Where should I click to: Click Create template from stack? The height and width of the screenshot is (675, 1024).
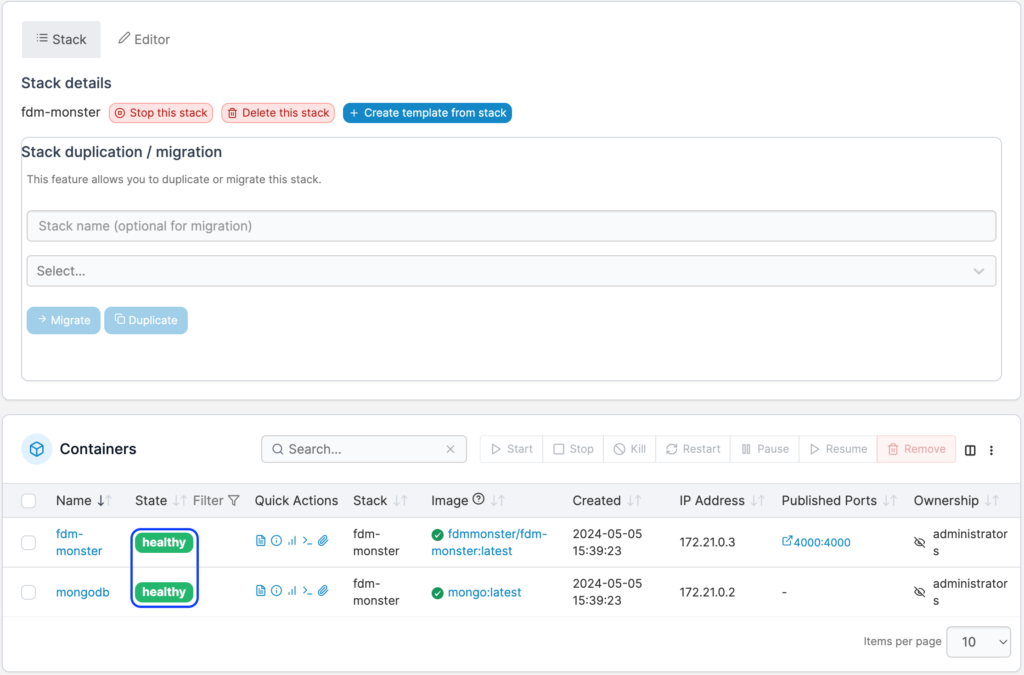[x=427, y=112]
